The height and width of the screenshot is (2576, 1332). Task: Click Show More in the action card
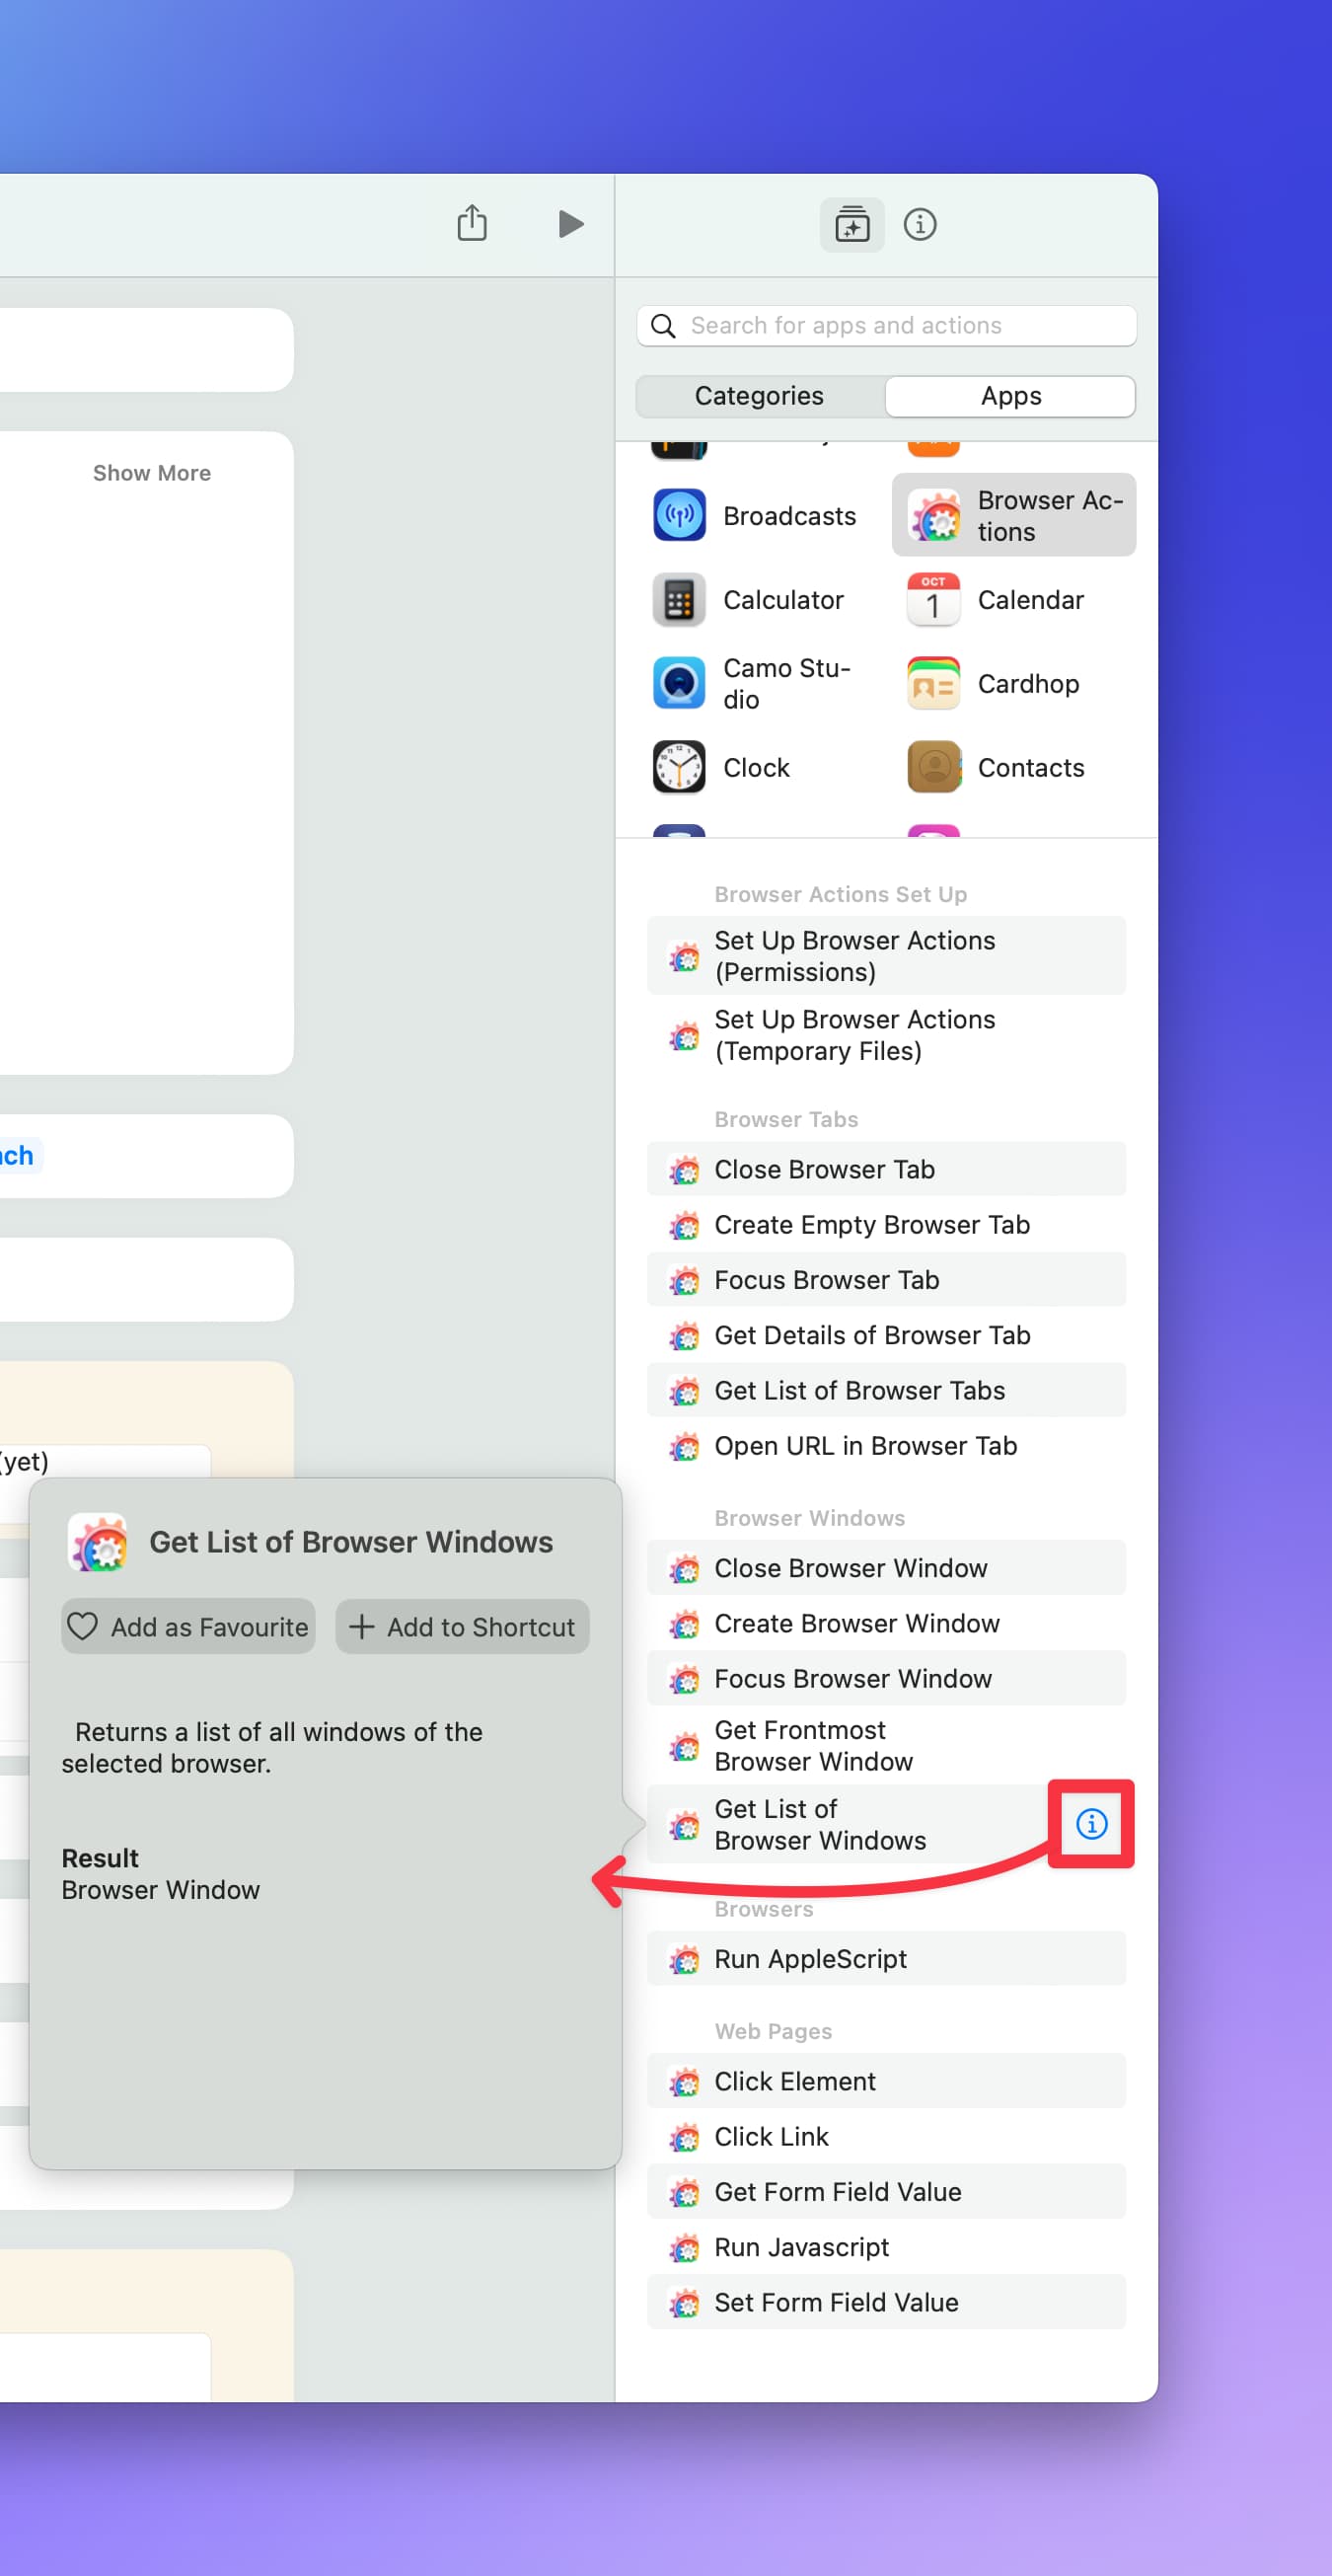point(152,473)
